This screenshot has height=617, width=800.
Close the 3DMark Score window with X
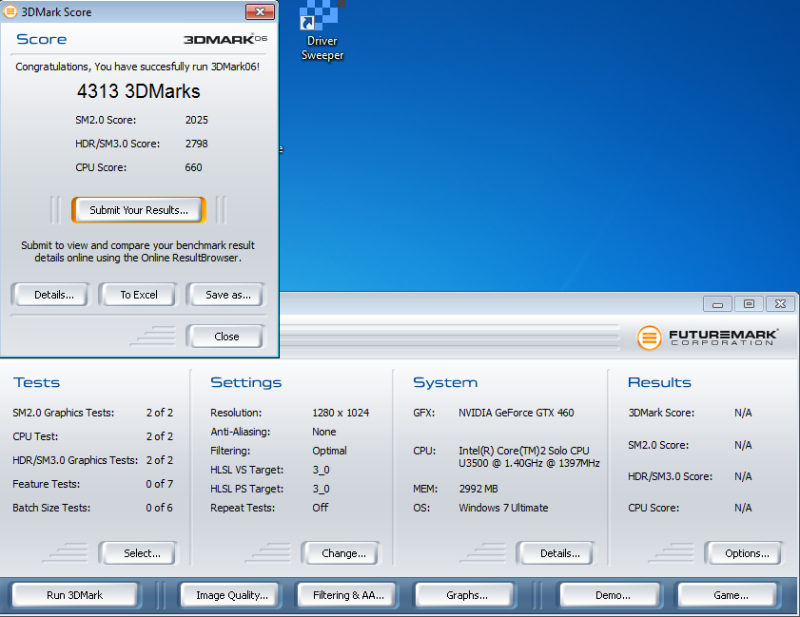(260, 12)
